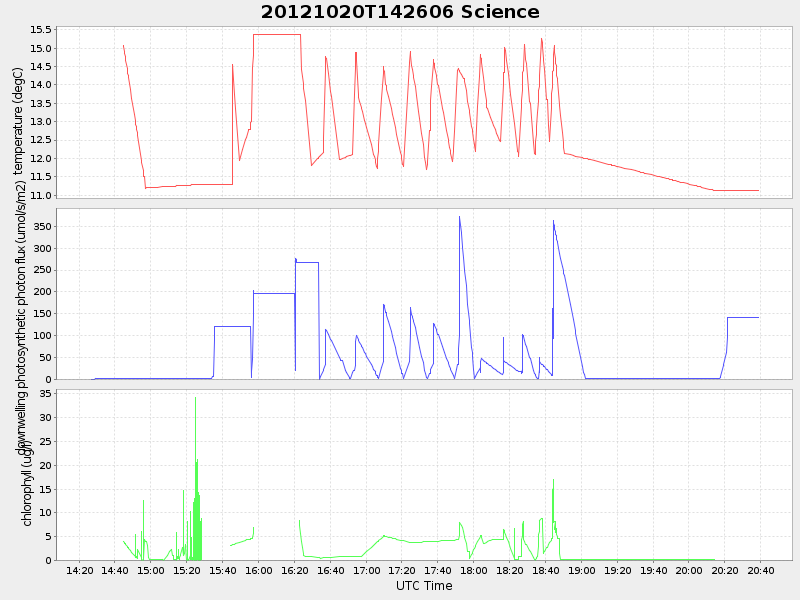Click the 15.0 temperature tick label

pos(40,48)
